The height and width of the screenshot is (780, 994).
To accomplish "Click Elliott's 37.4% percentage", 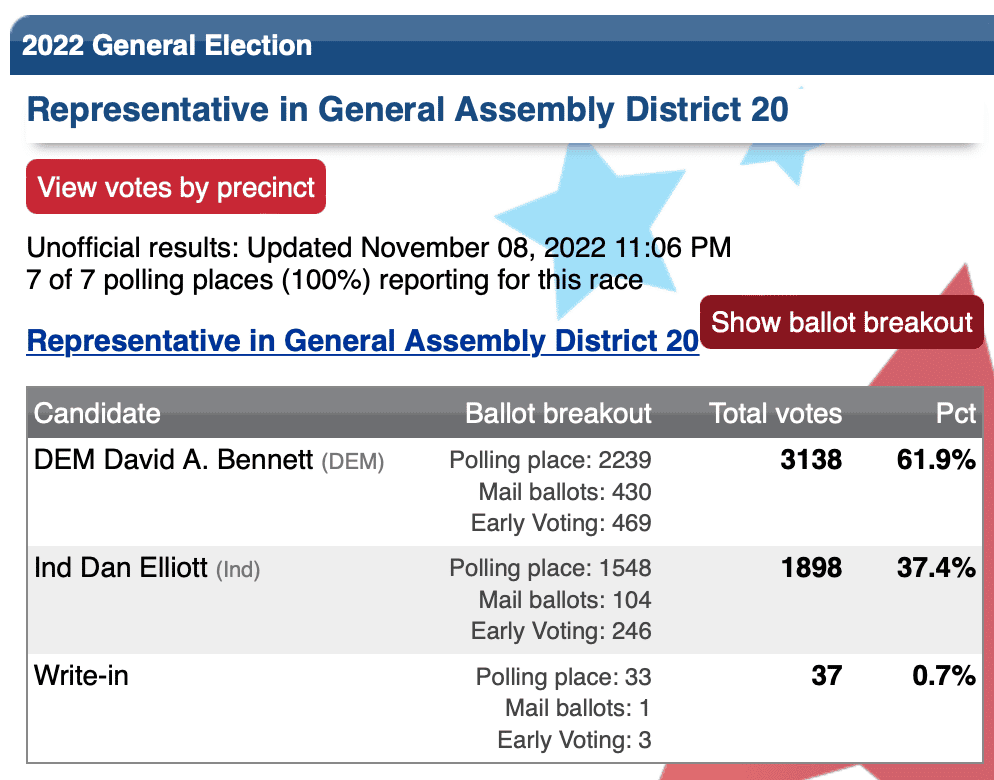I will coord(936,568).
